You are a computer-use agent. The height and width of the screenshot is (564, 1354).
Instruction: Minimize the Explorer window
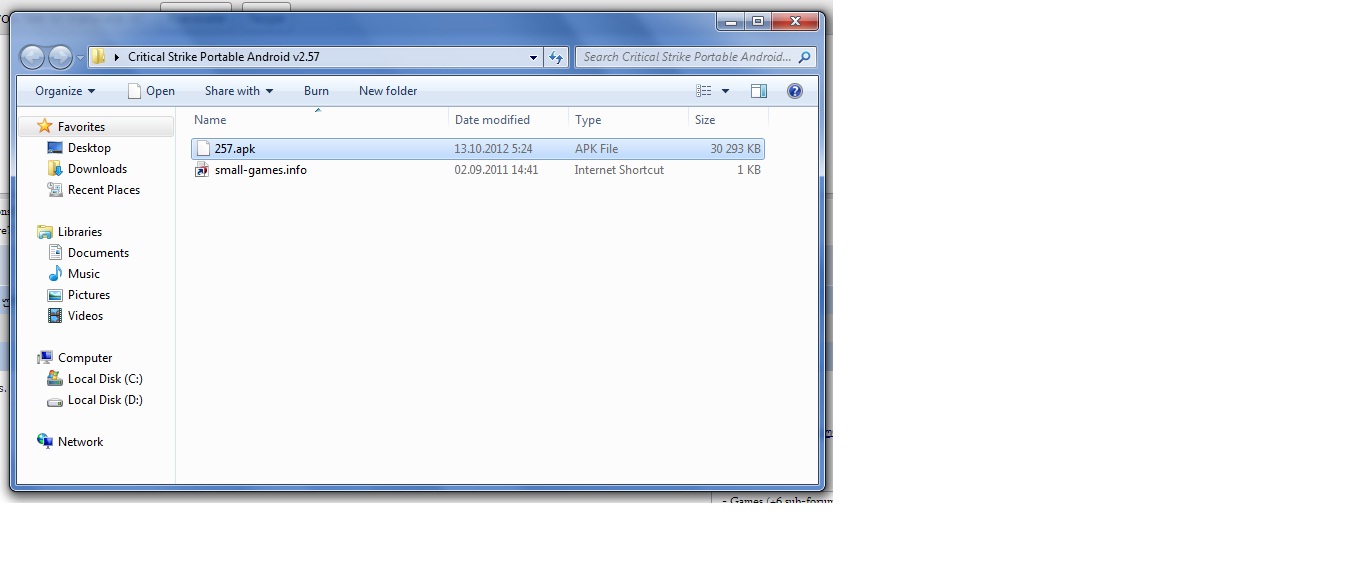731,21
